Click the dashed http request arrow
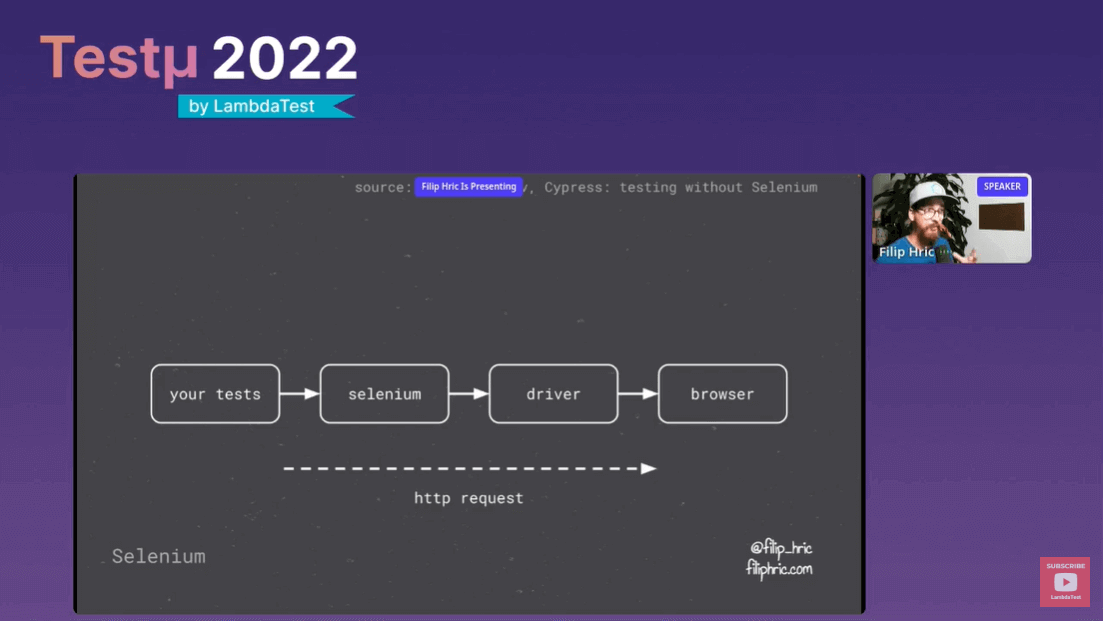Image resolution: width=1103 pixels, height=621 pixels. [x=468, y=467]
